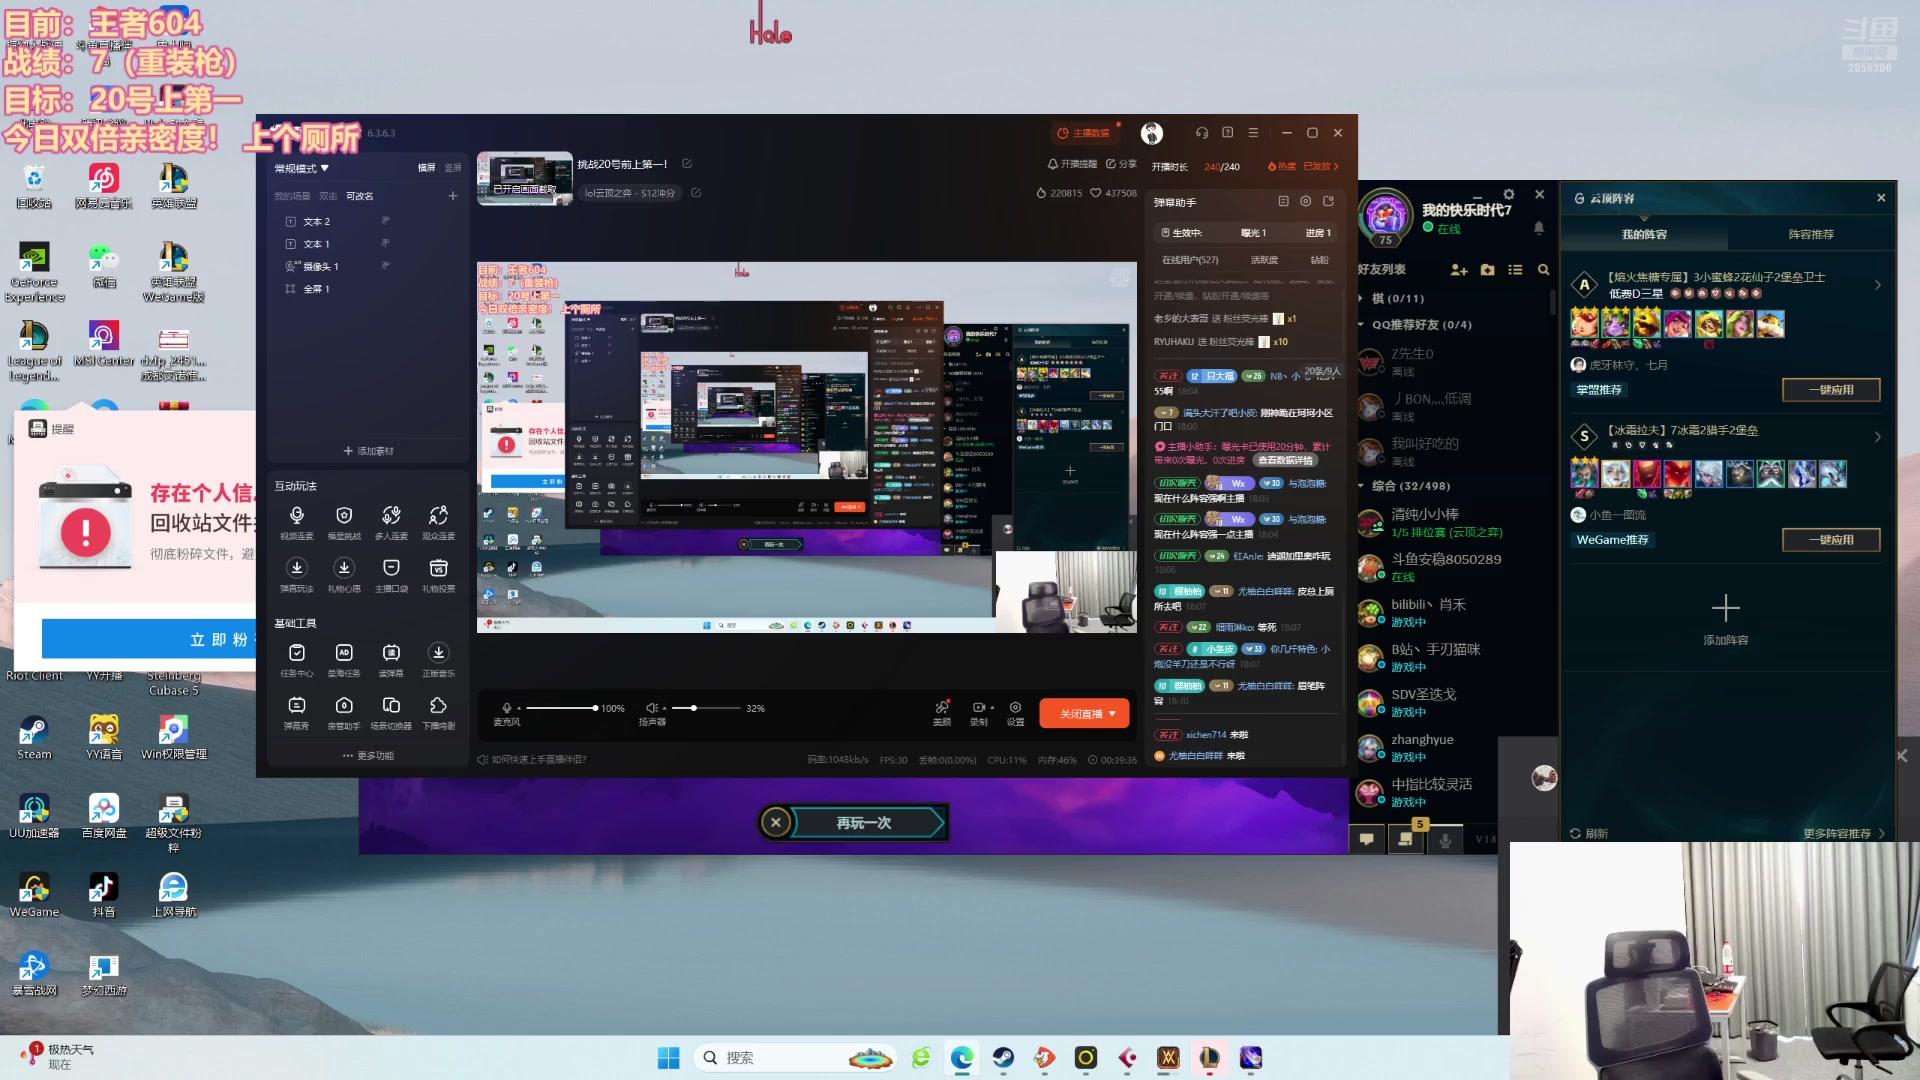The height and width of the screenshot is (1080, 1920).
Task: Toggle visibility of 文本 2 source
Action: pyautogui.click(x=385, y=221)
